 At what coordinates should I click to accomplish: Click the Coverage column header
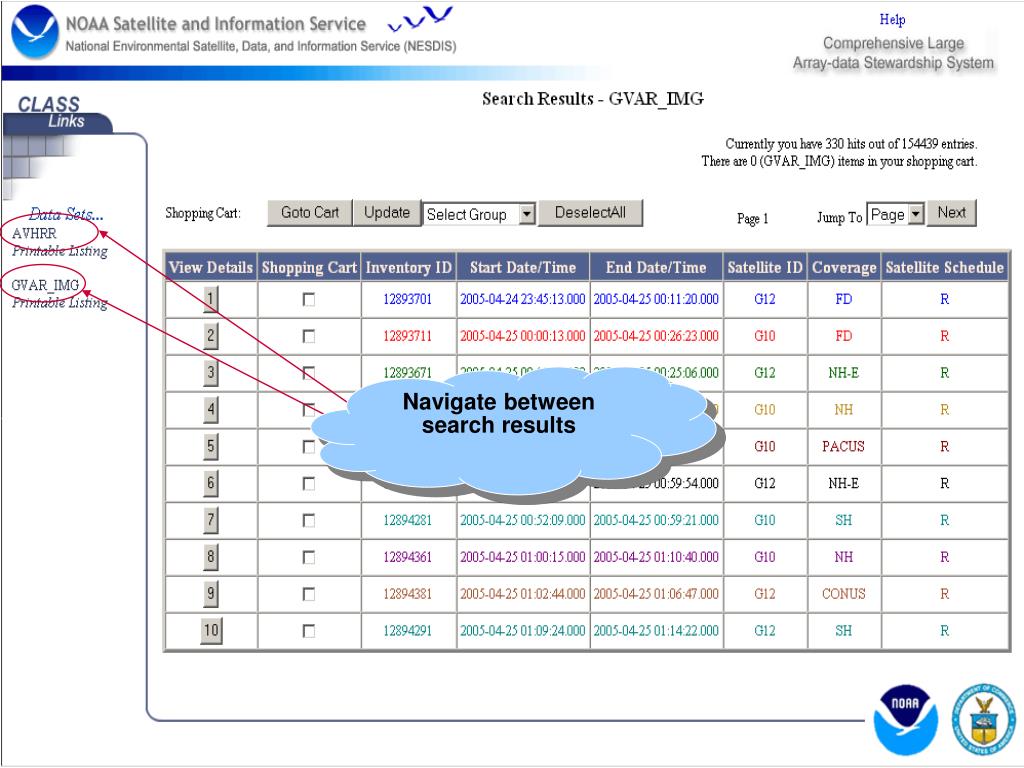pos(844,267)
